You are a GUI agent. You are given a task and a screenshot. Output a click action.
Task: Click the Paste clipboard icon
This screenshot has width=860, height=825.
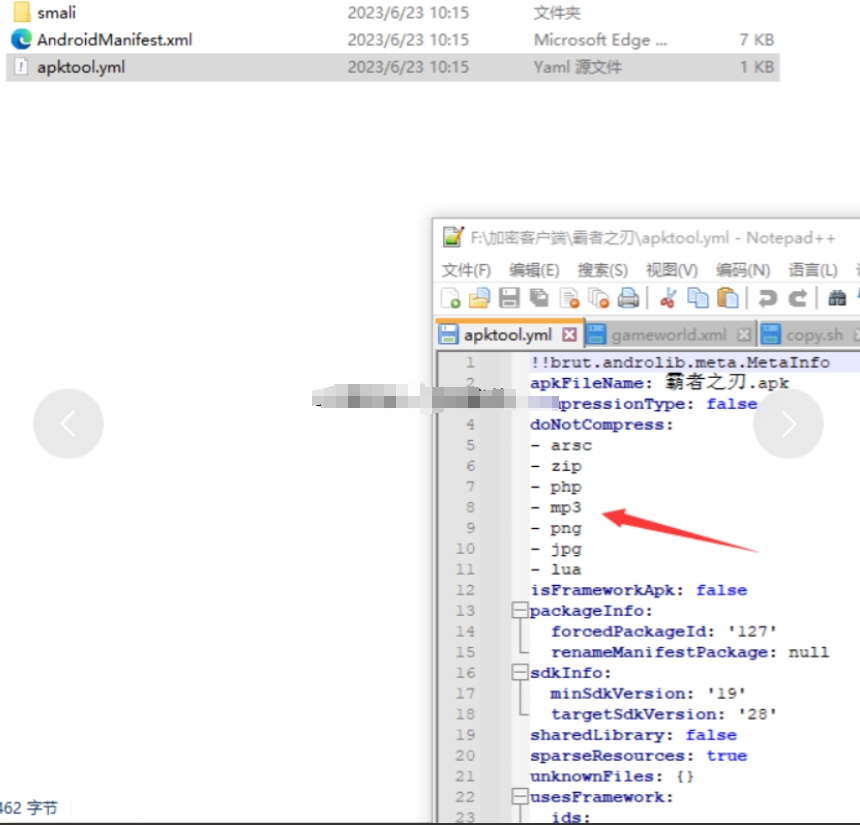click(x=728, y=298)
